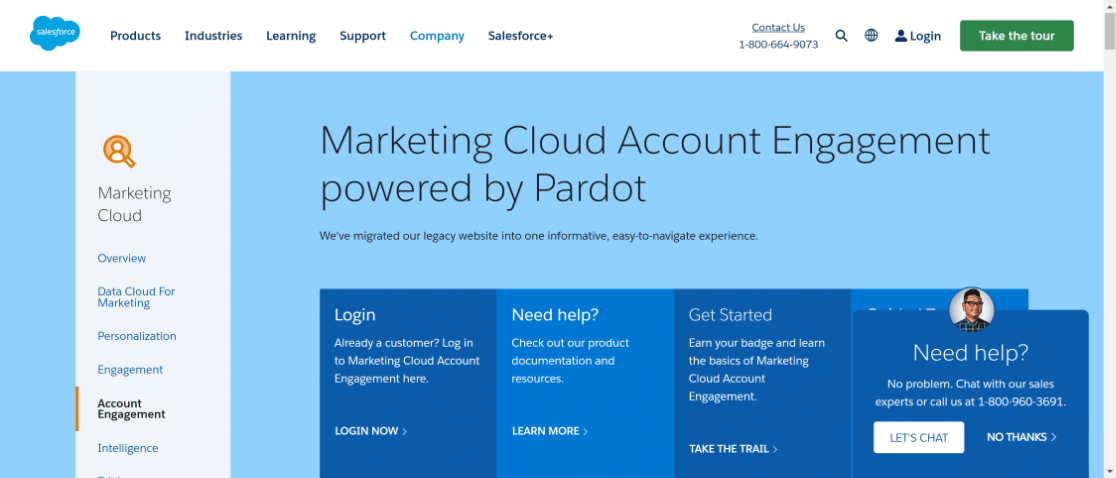
Task: Open the Salesforce+ menu item
Action: coord(520,36)
